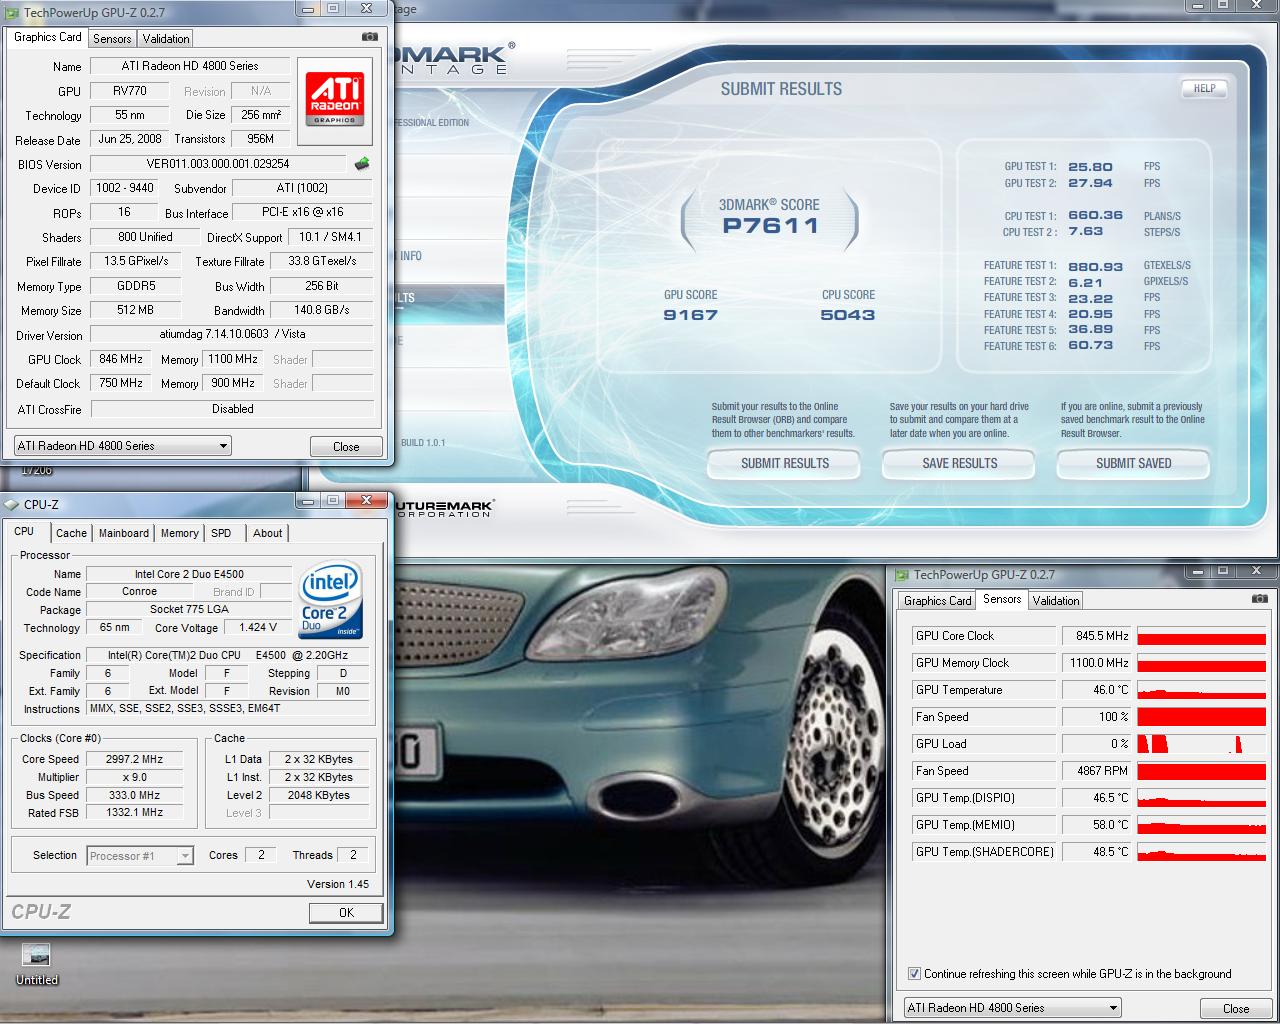
Task: Click the Driver Version field
Action: coord(232,334)
